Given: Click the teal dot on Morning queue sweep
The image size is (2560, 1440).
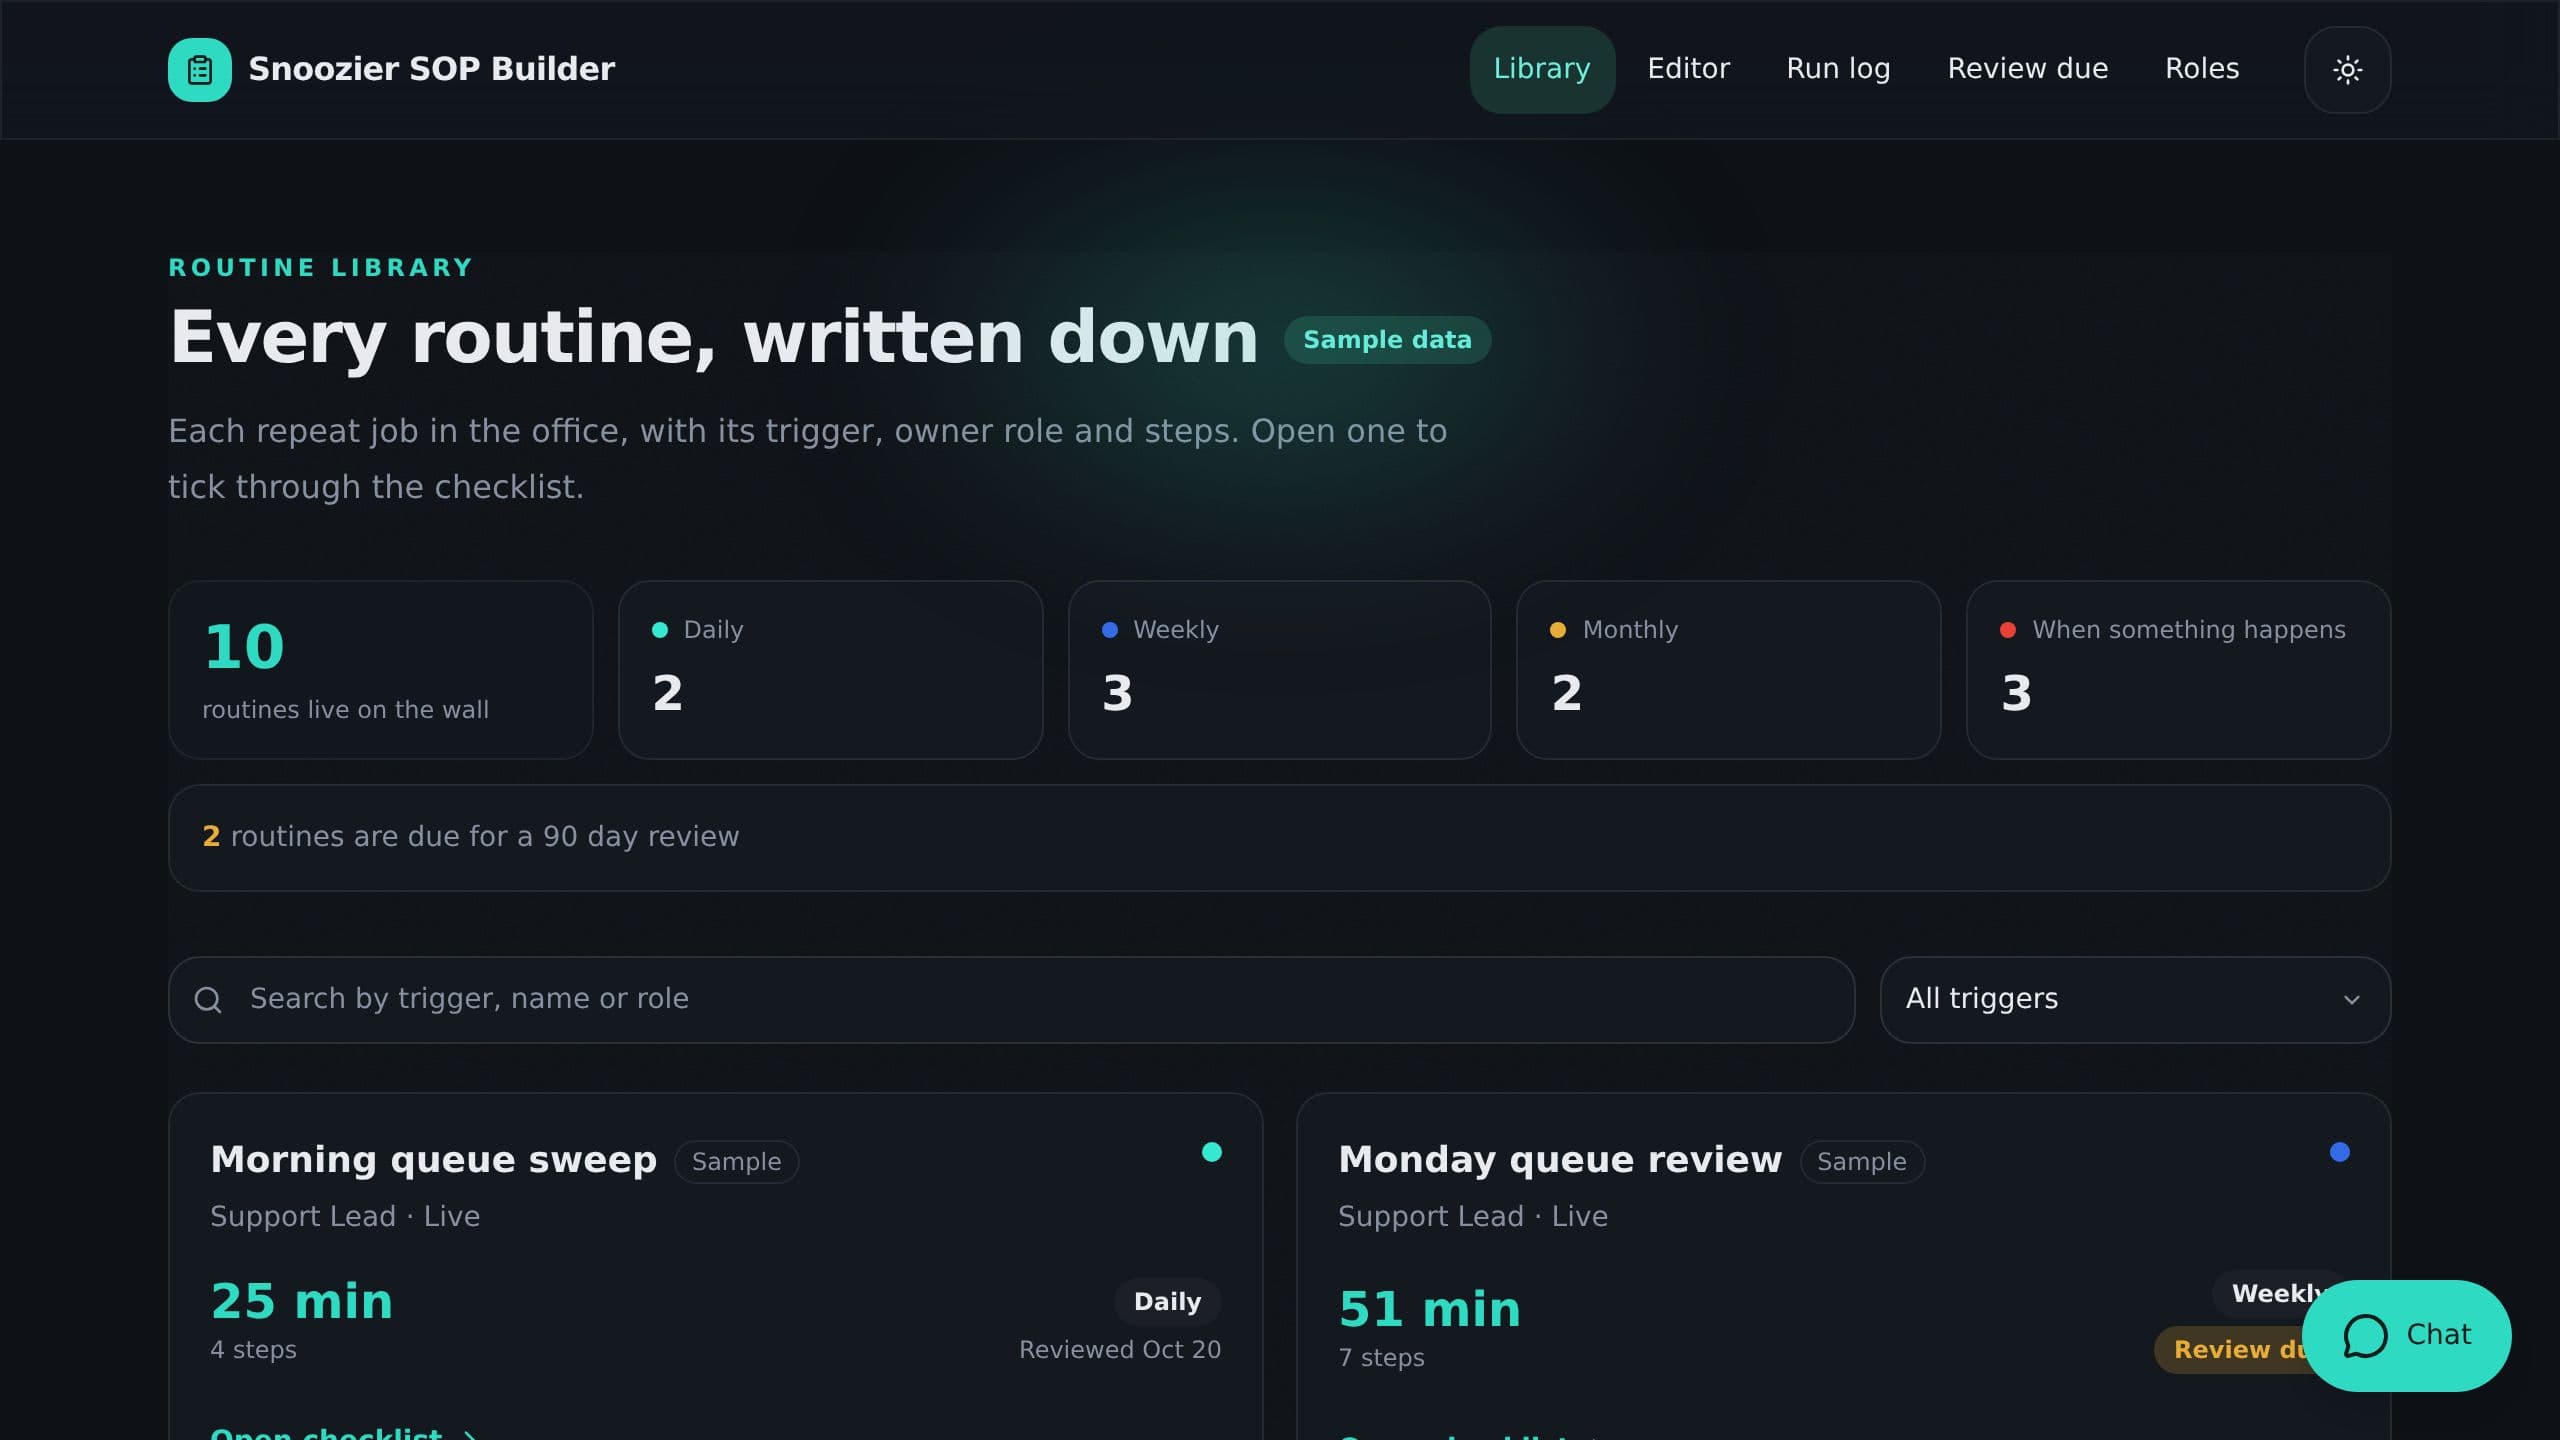Looking at the screenshot, I should 1211,1152.
